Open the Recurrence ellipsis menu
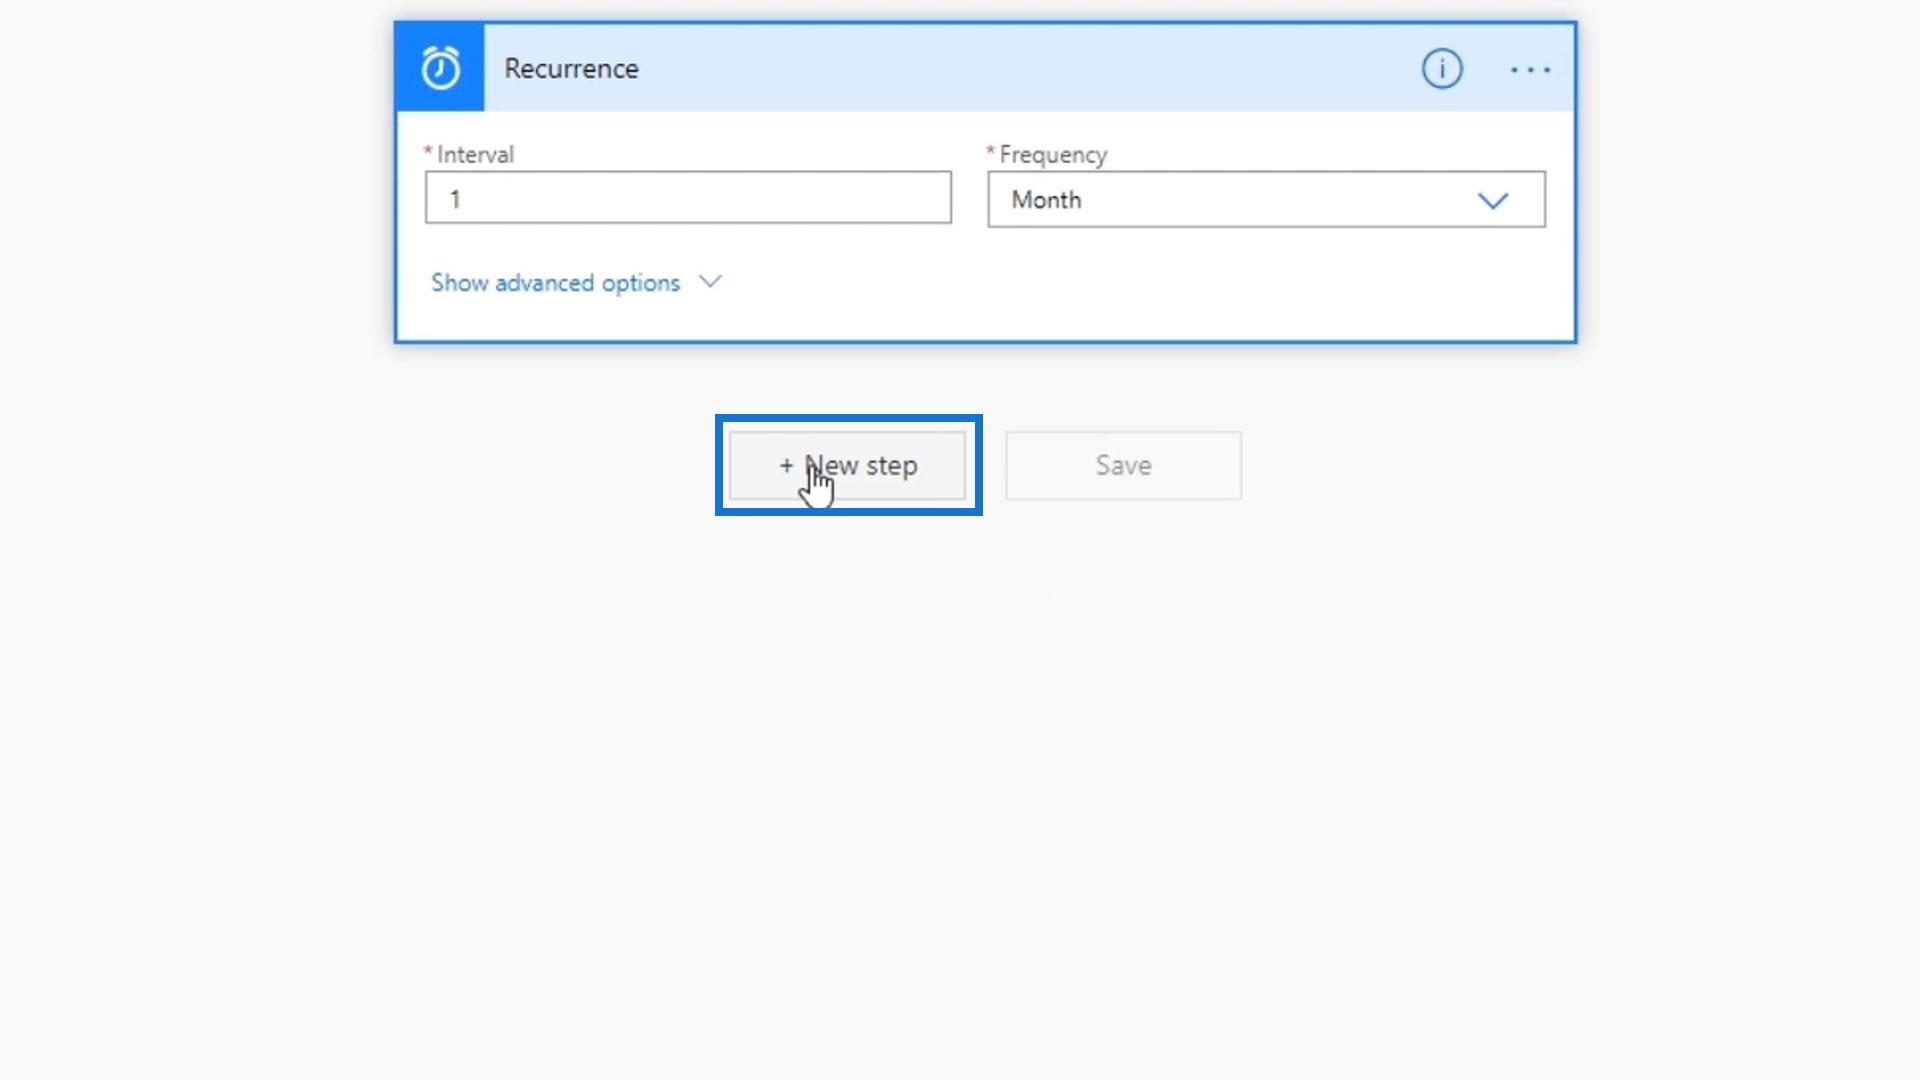1920x1080 pixels. (x=1530, y=70)
